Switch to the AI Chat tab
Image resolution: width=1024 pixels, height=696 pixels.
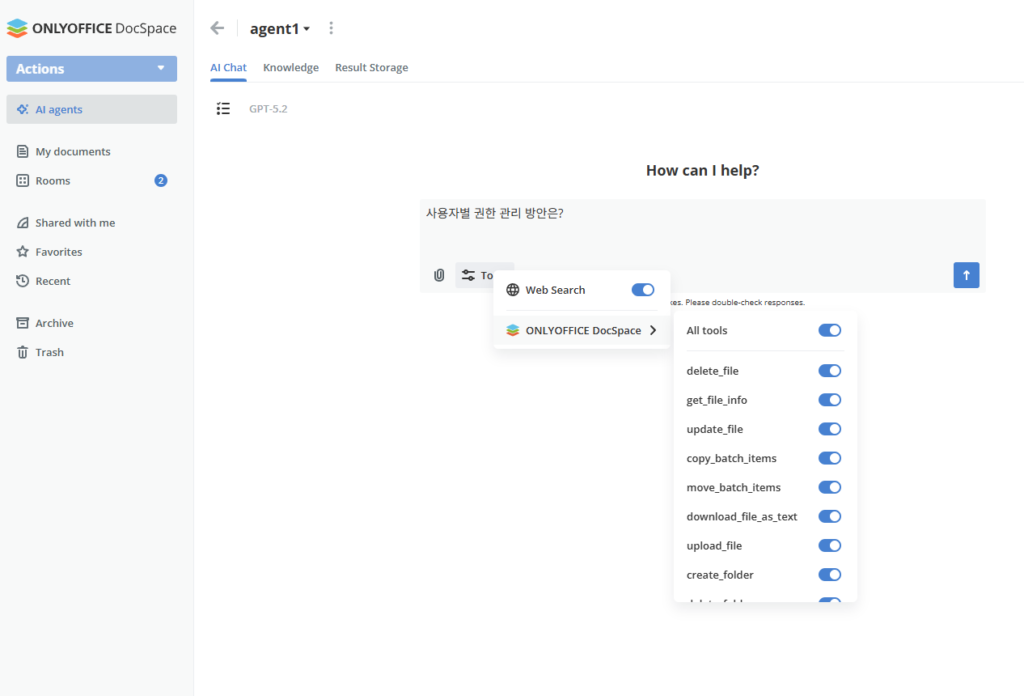(228, 67)
